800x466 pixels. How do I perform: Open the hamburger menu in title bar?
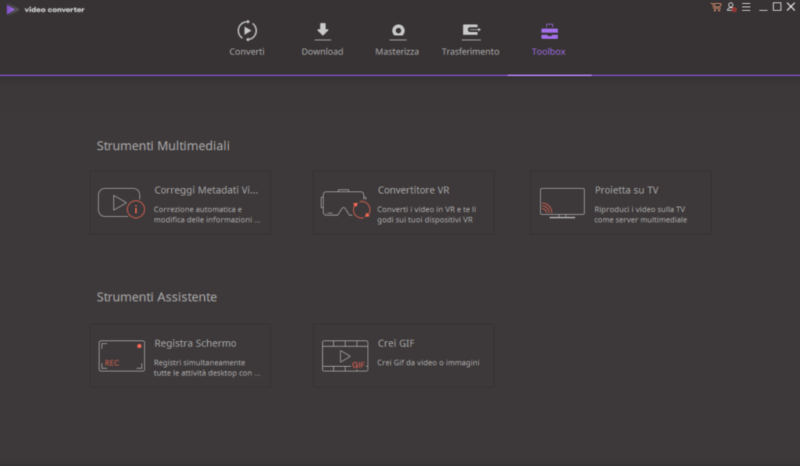click(746, 7)
